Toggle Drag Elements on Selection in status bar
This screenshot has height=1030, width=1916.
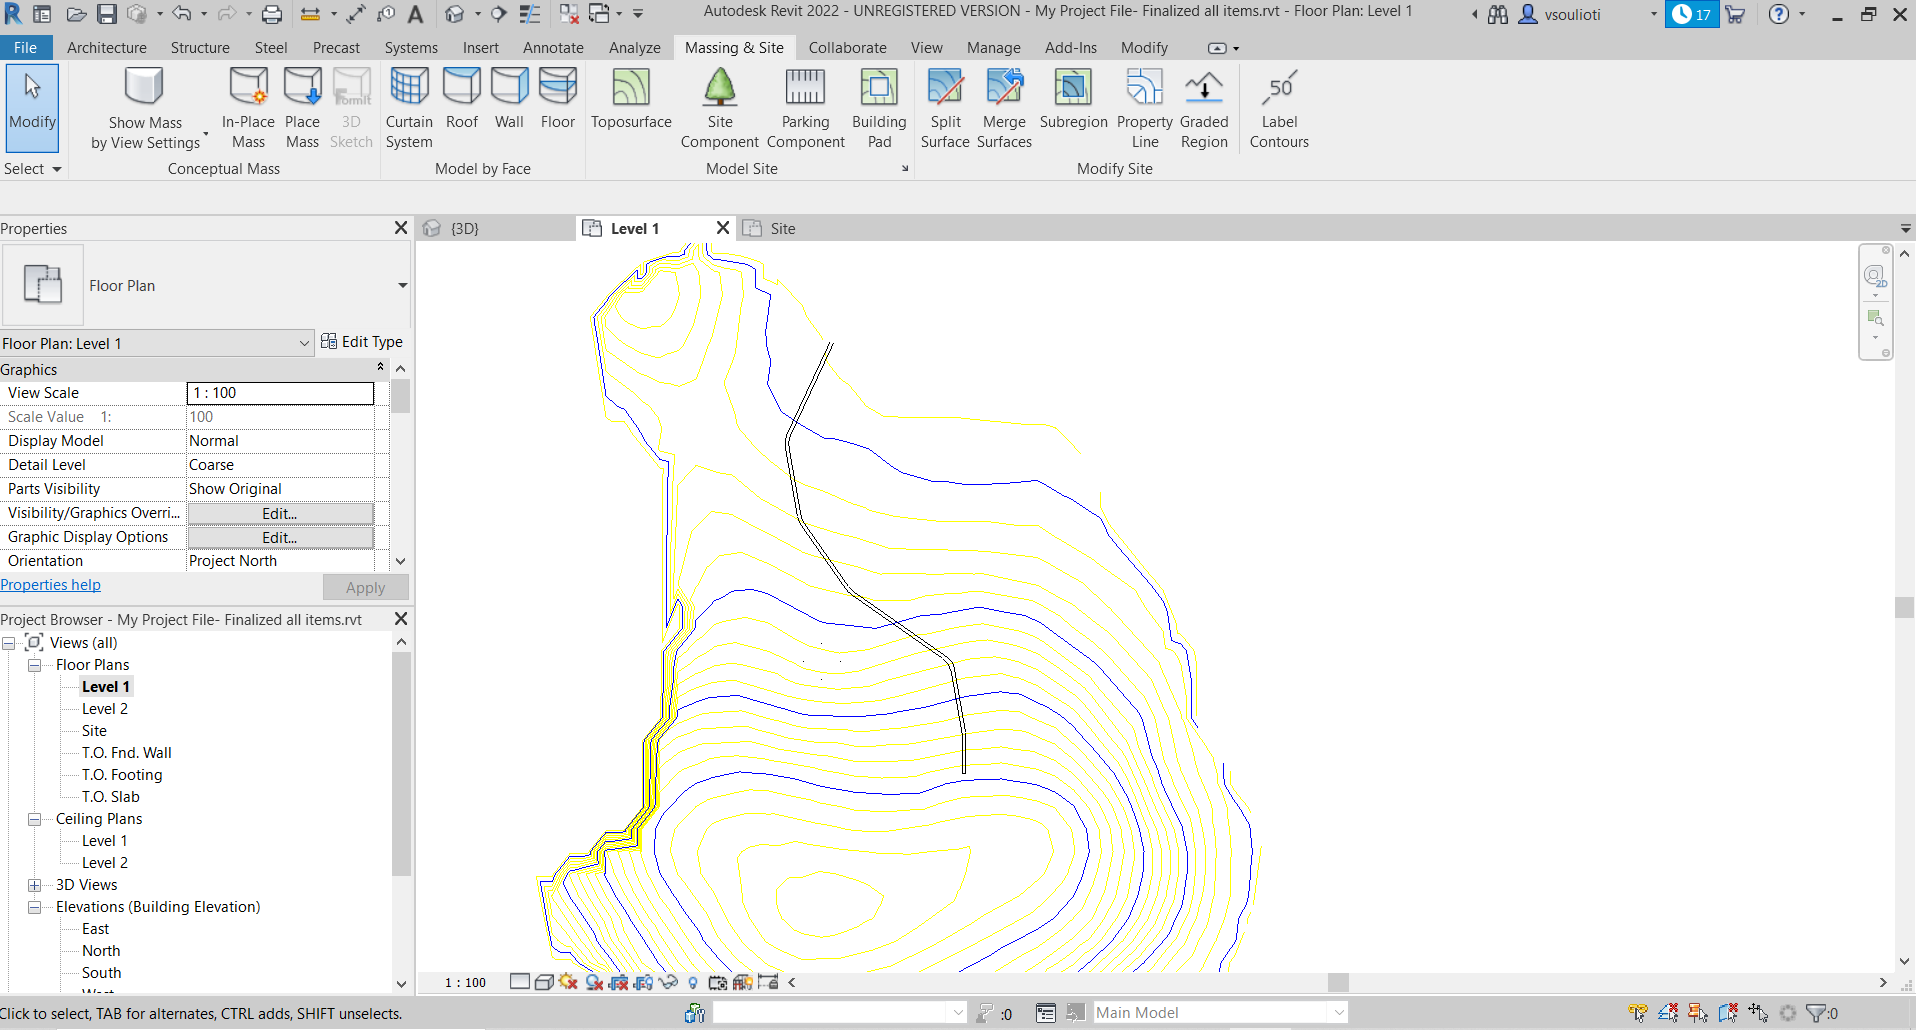1758,1013
